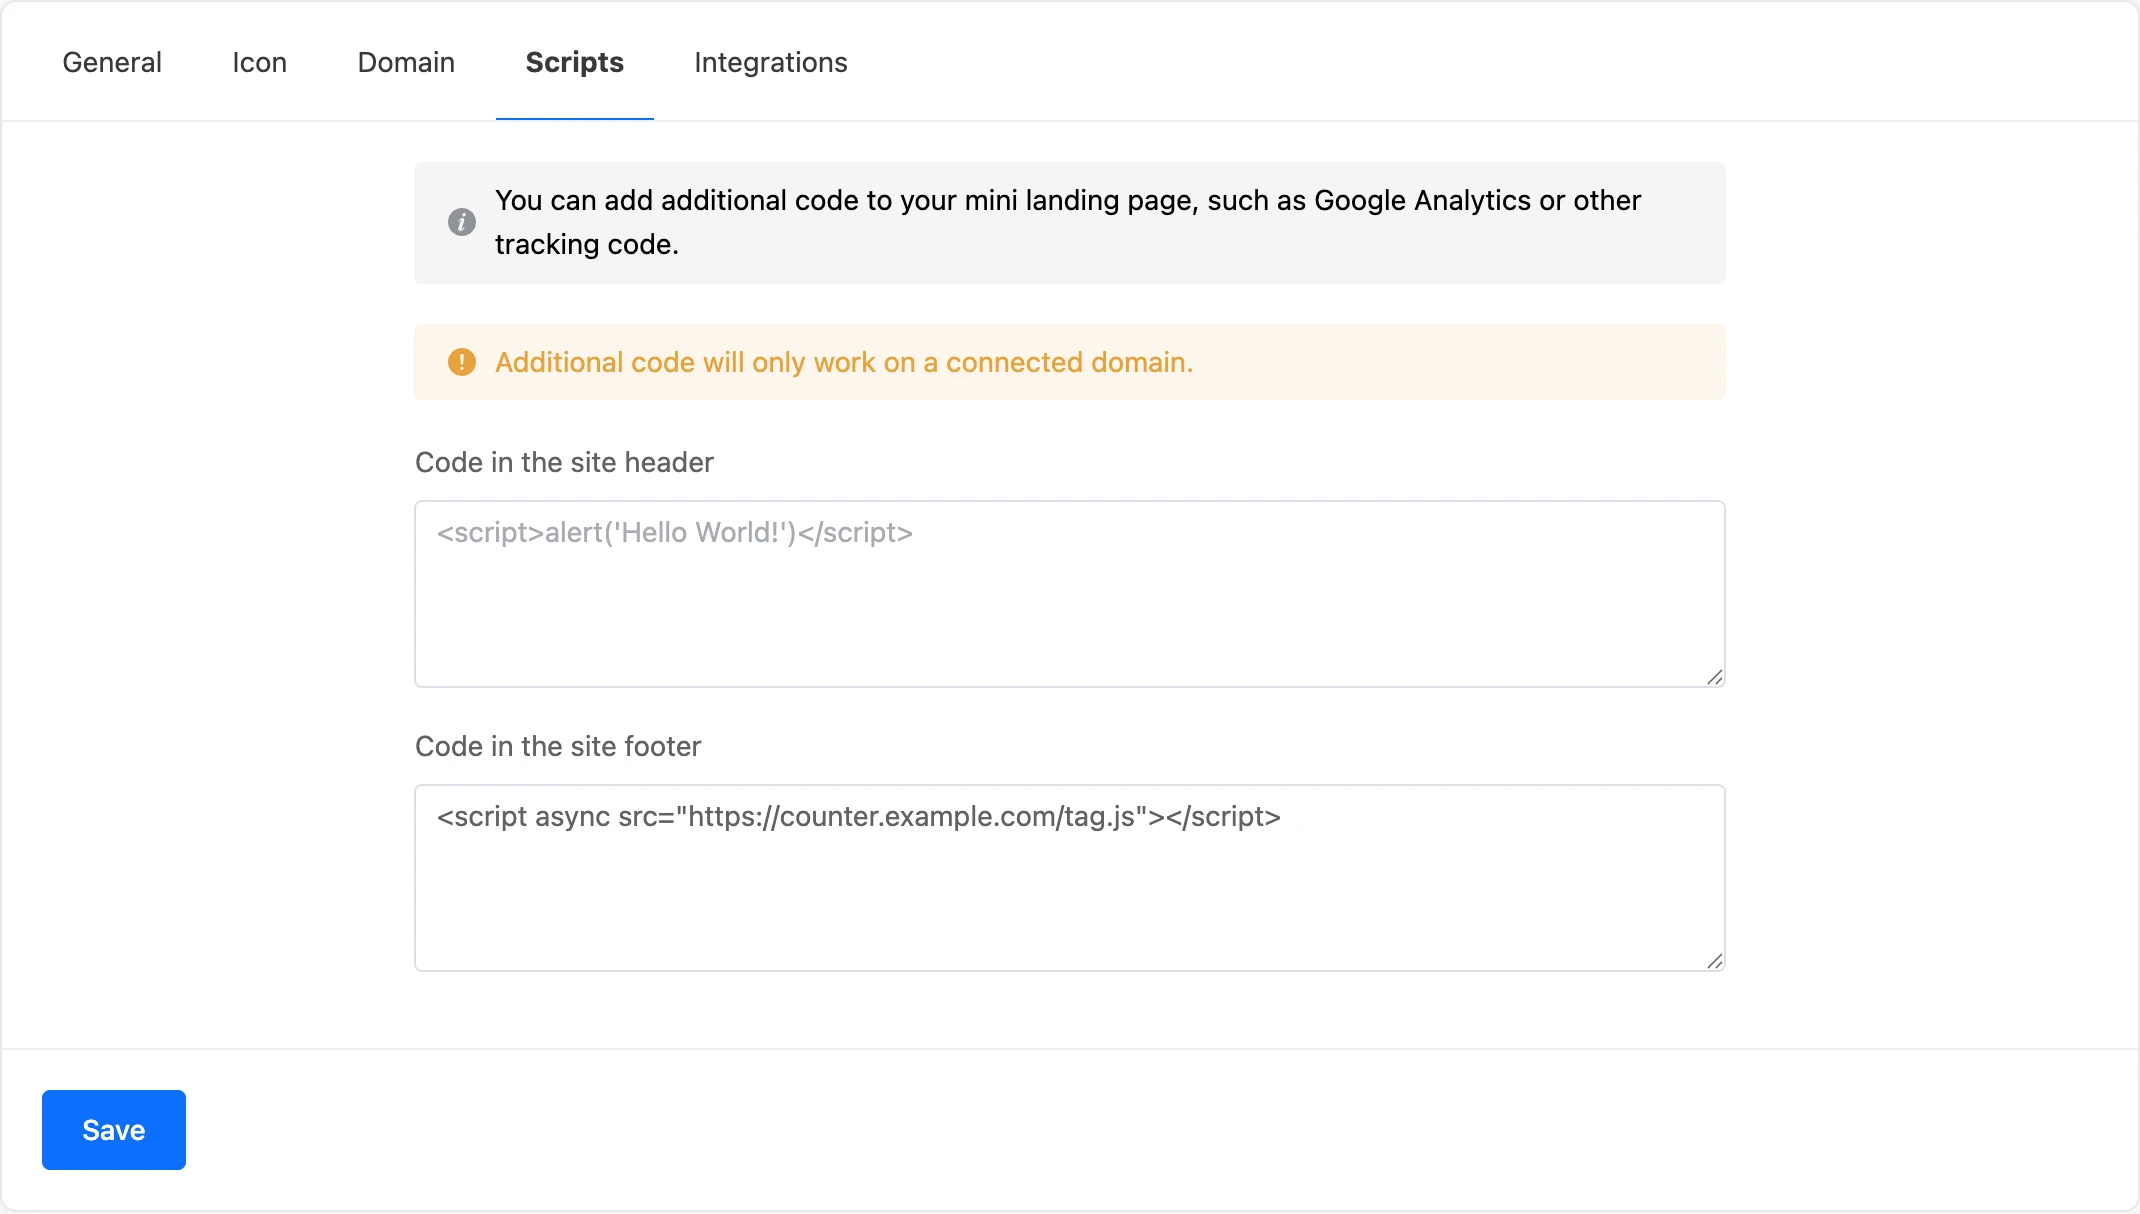Click the "Code in the site footer" label
Image resolution: width=2140 pixels, height=1214 pixels.
click(x=558, y=746)
